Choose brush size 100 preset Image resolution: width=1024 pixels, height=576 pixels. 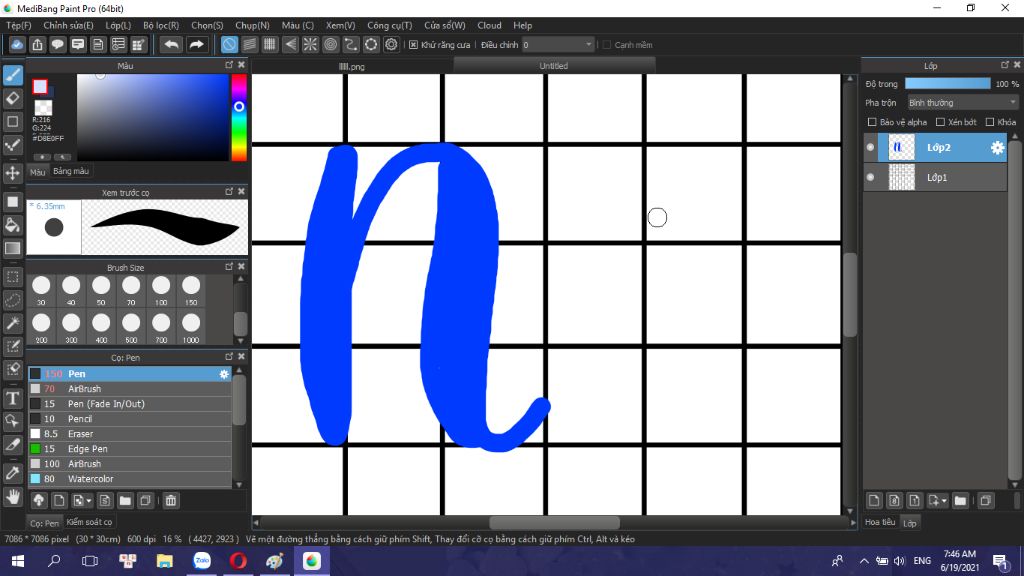click(161, 290)
